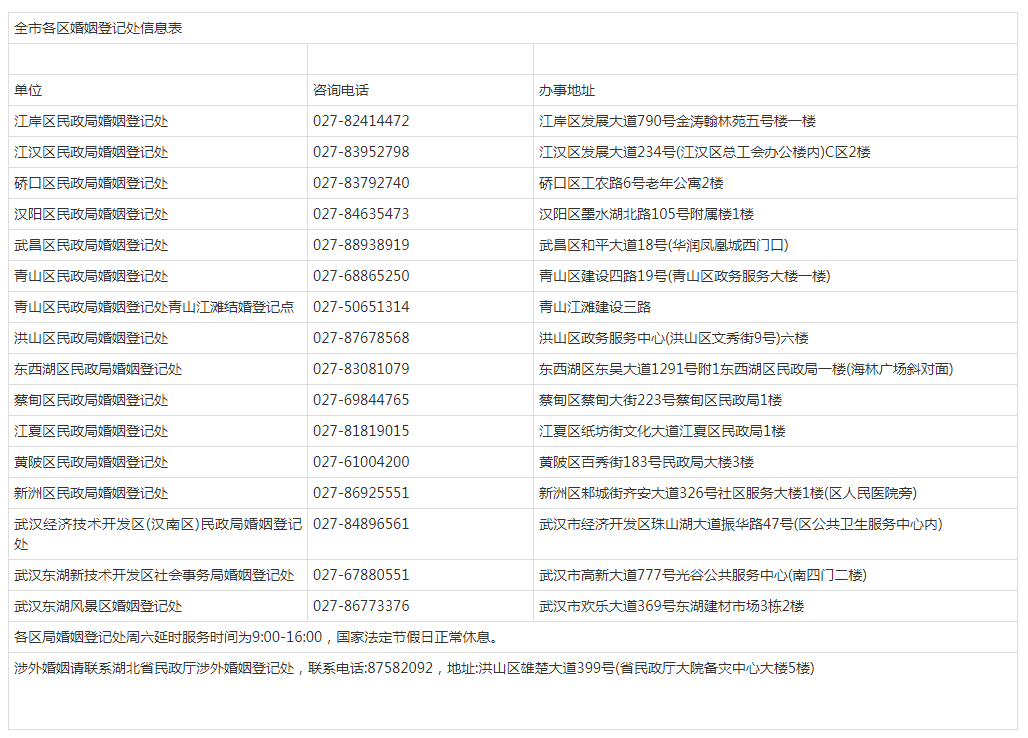Click phone number 027-87678568
1028x738 pixels.
(361, 338)
